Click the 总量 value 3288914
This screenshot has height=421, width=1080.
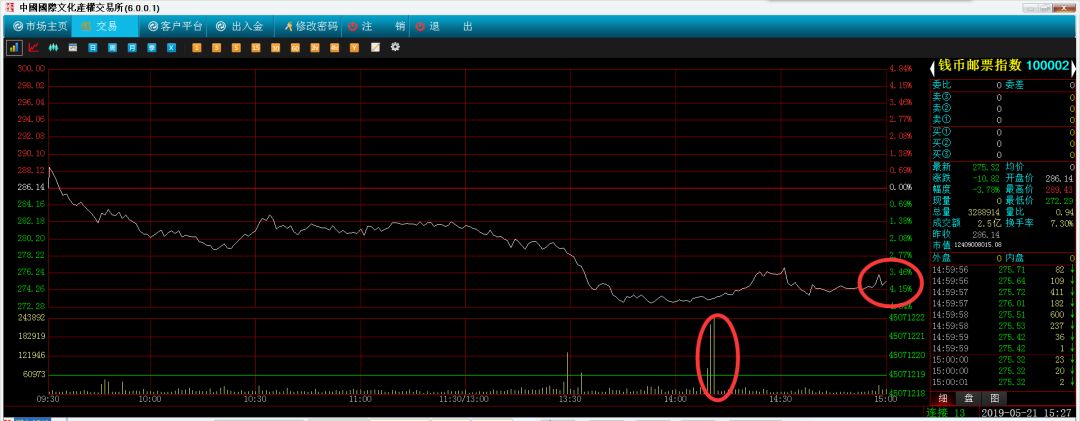pos(986,213)
